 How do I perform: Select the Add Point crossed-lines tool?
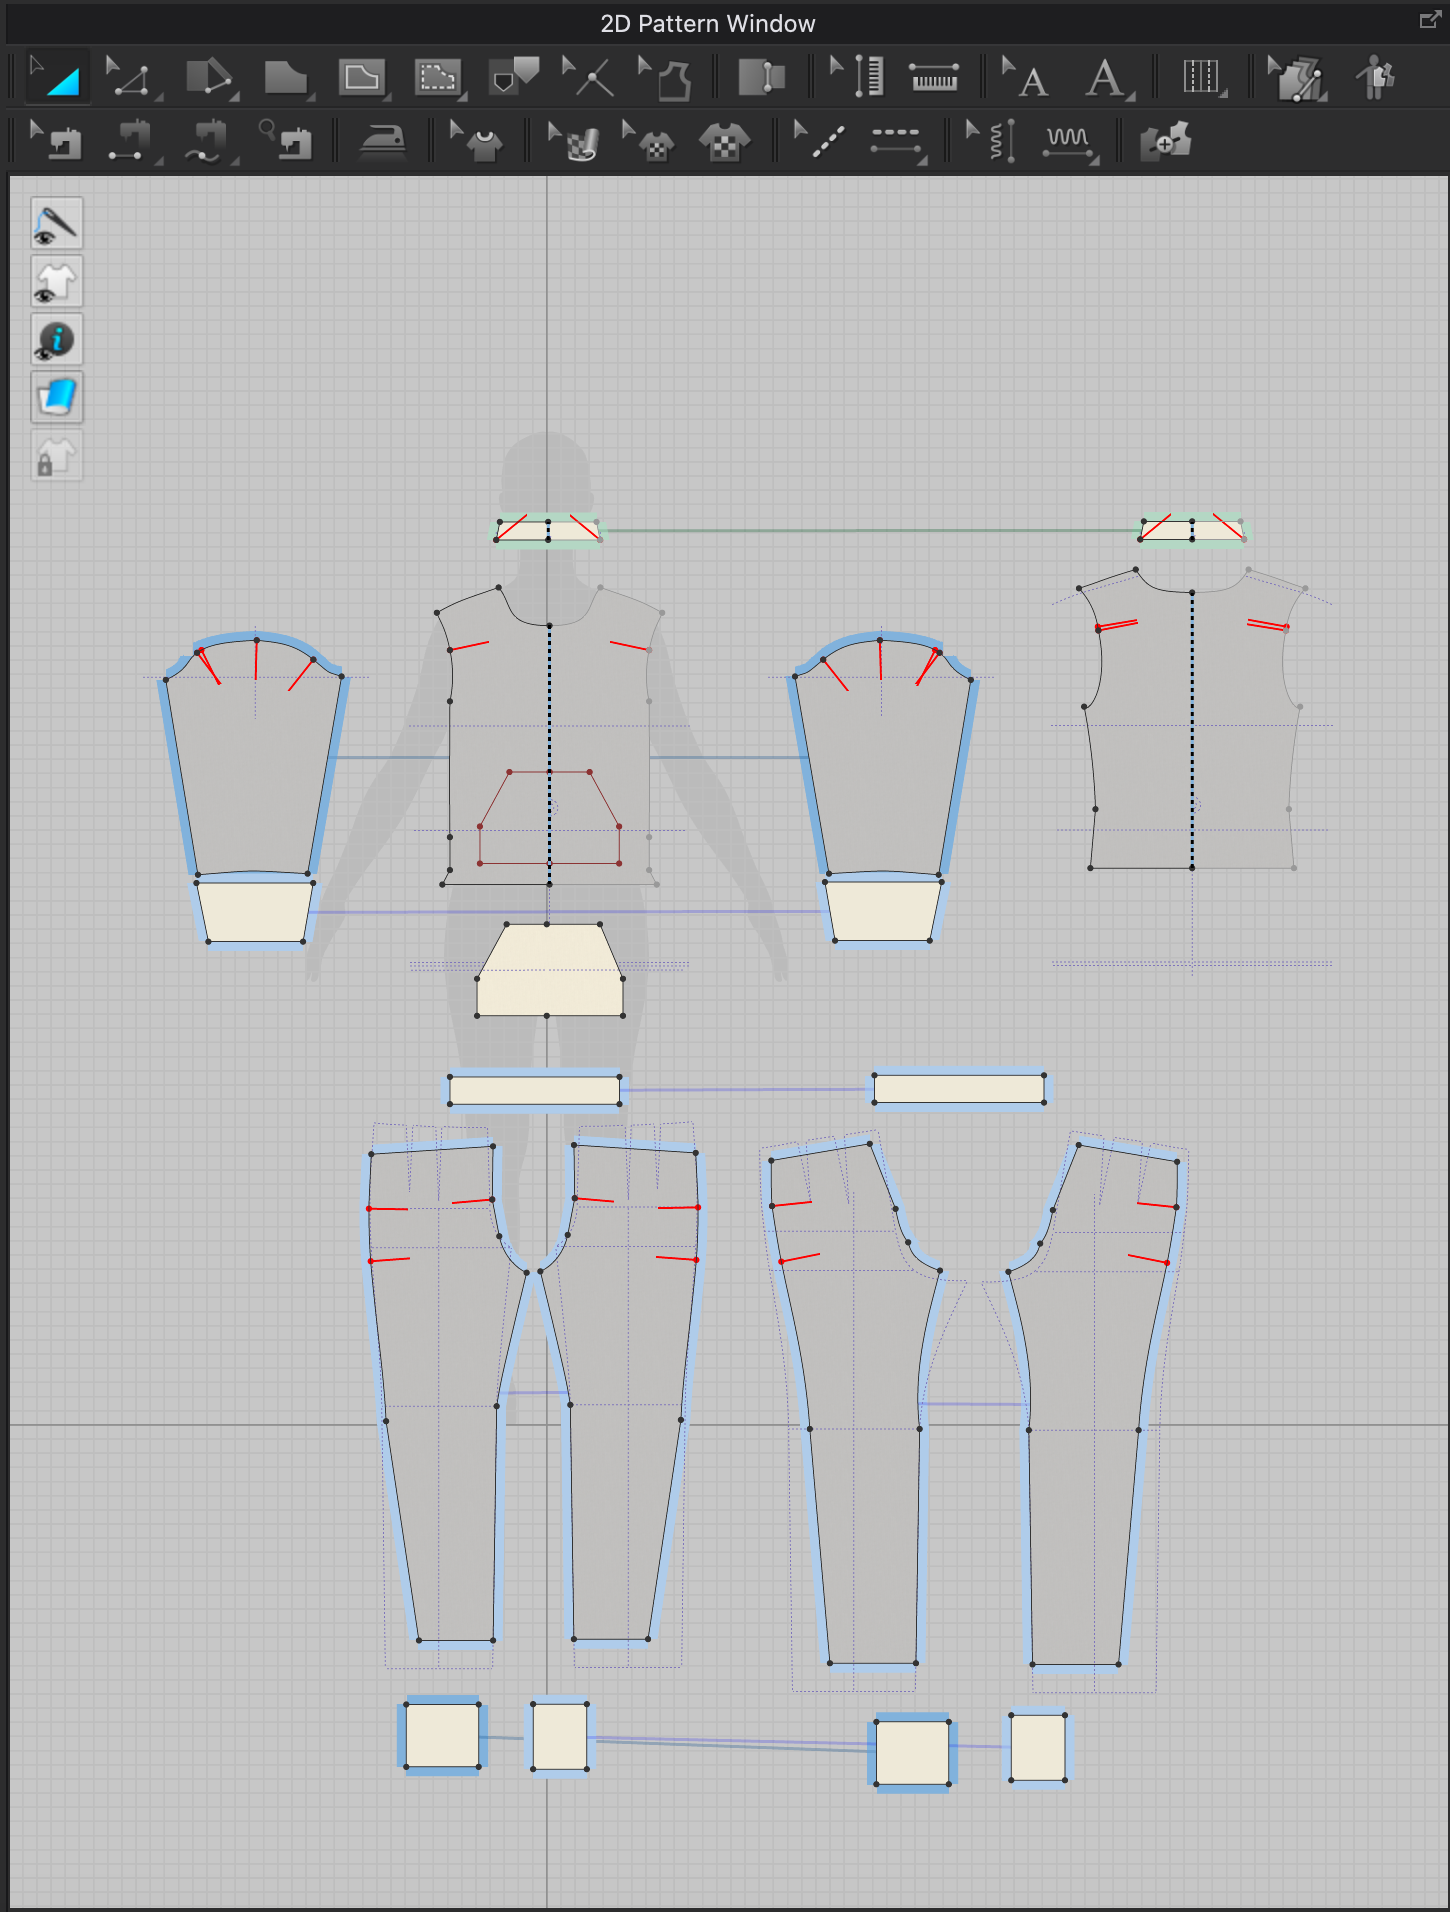(588, 77)
